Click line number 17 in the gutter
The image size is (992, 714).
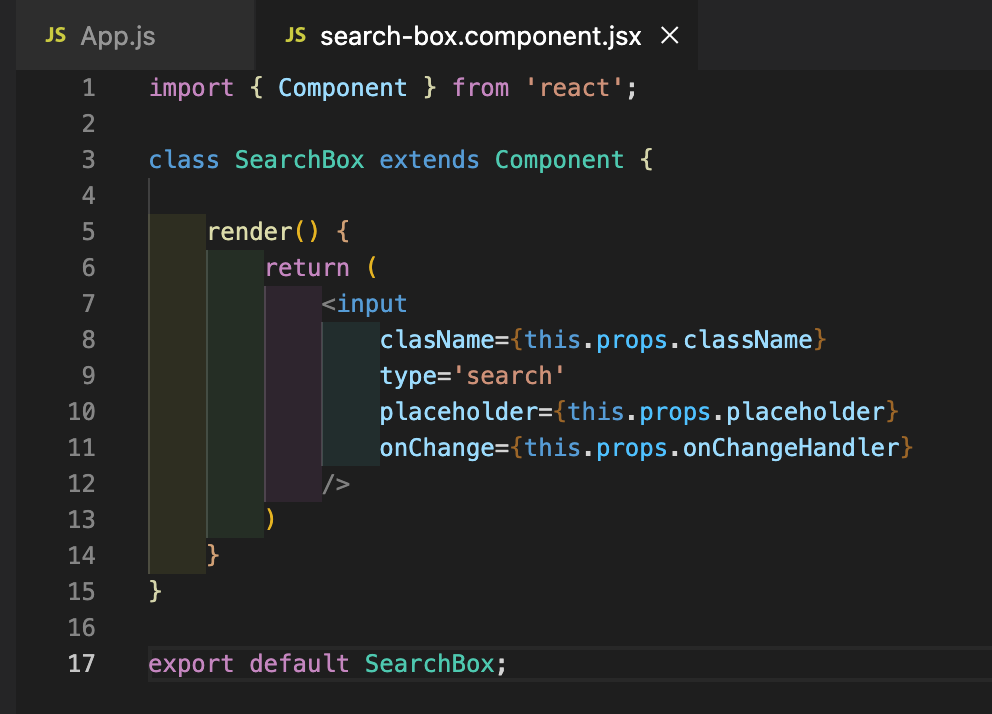pos(82,663)
